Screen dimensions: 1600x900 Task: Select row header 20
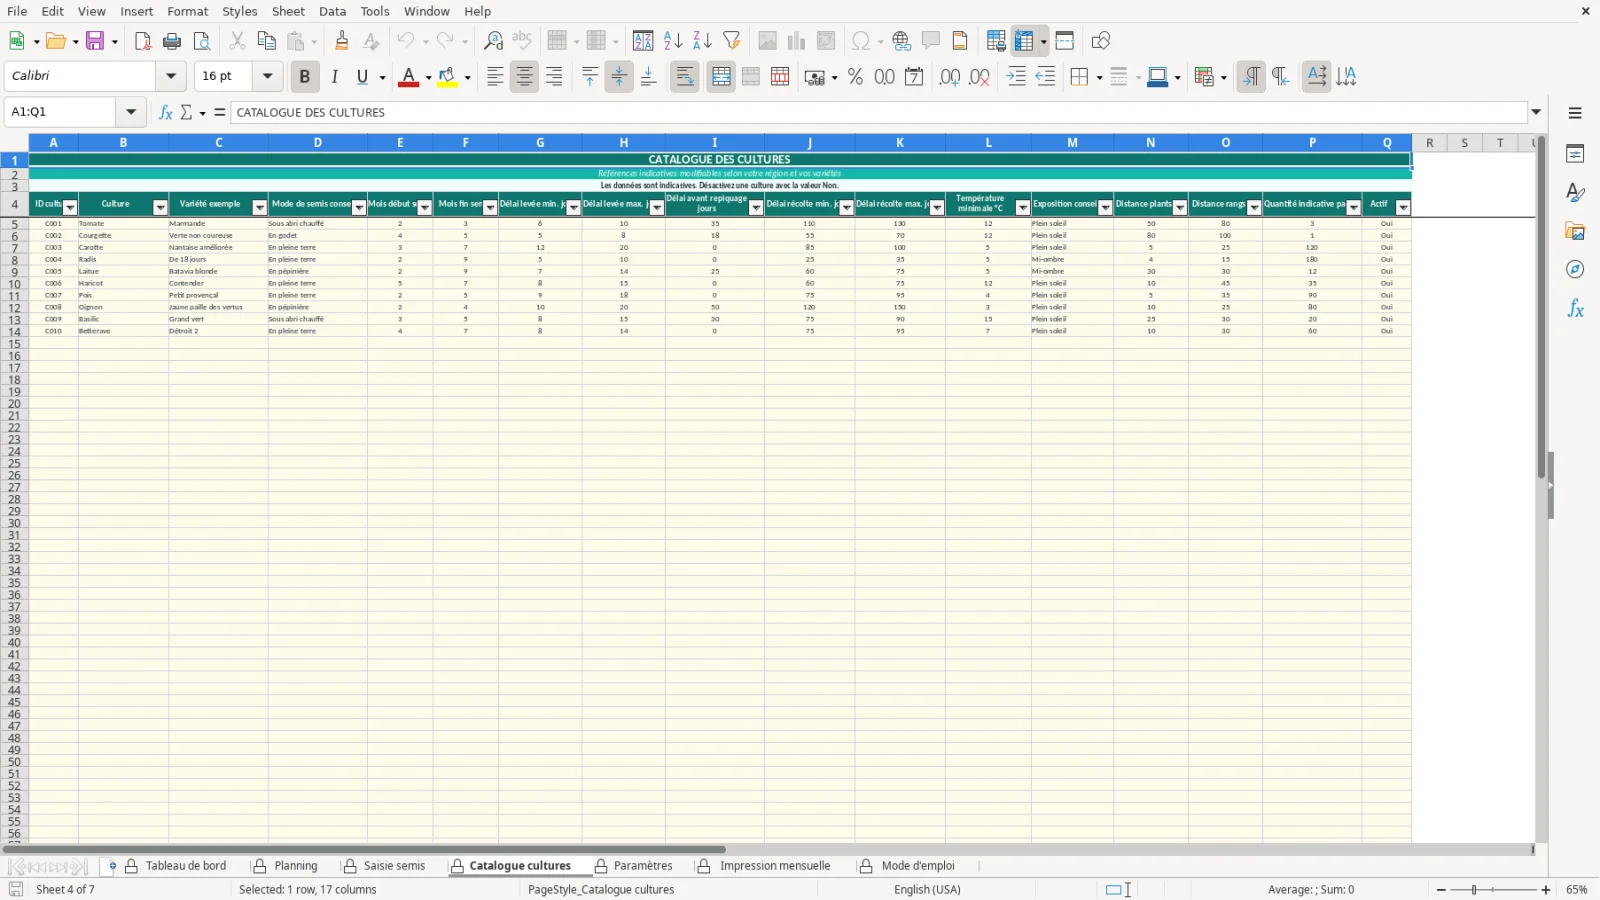[x=14, y=404]
